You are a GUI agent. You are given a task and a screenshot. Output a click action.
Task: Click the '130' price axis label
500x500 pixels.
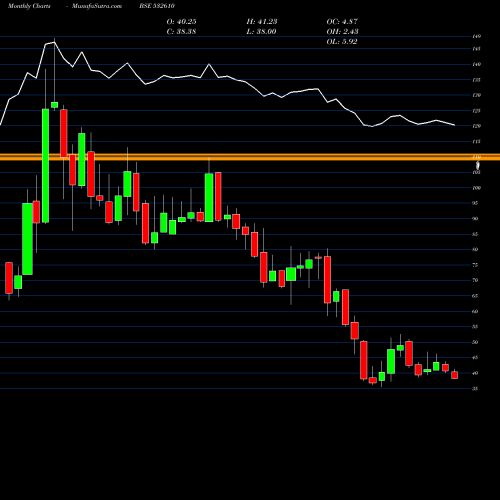477,95
